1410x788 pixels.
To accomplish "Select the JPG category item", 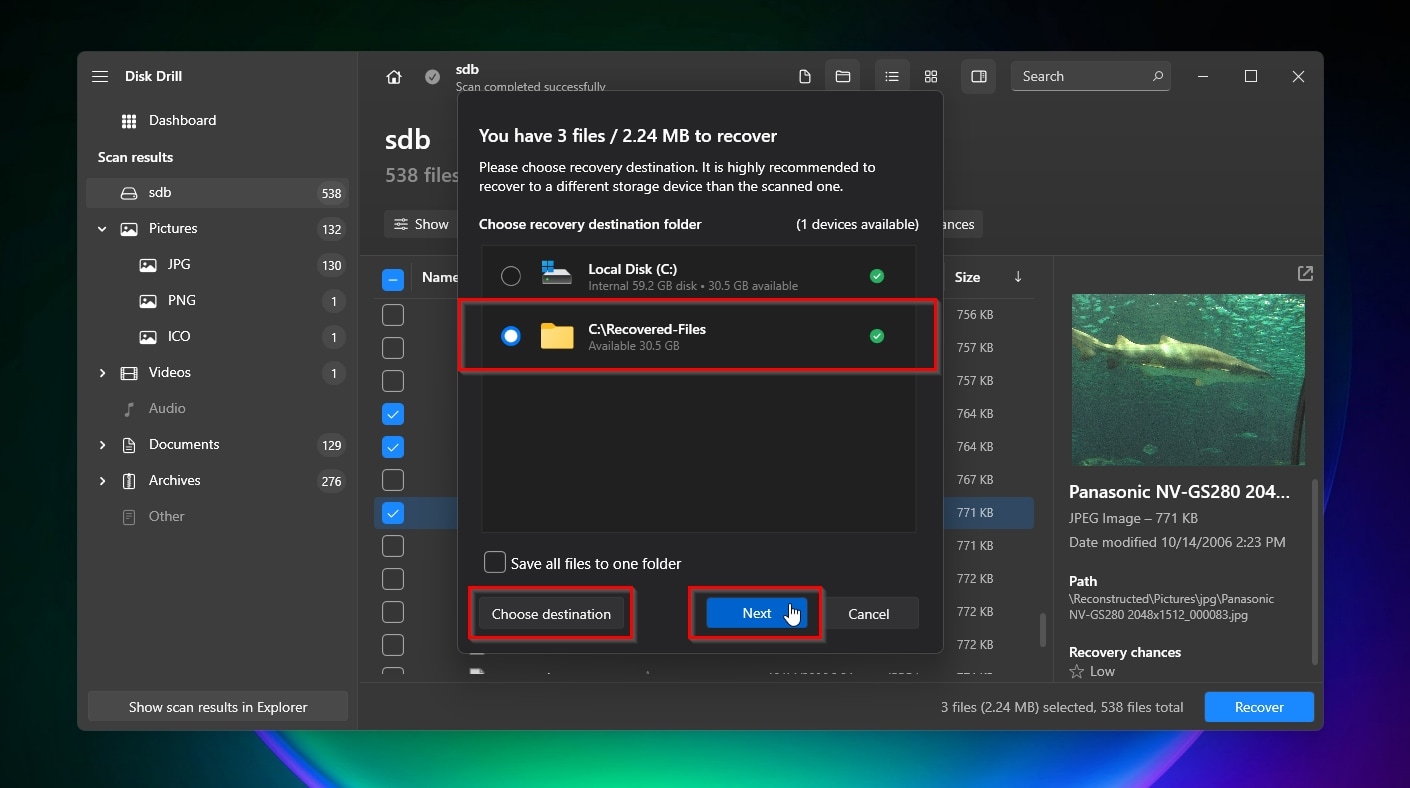I will click(217, 265).
